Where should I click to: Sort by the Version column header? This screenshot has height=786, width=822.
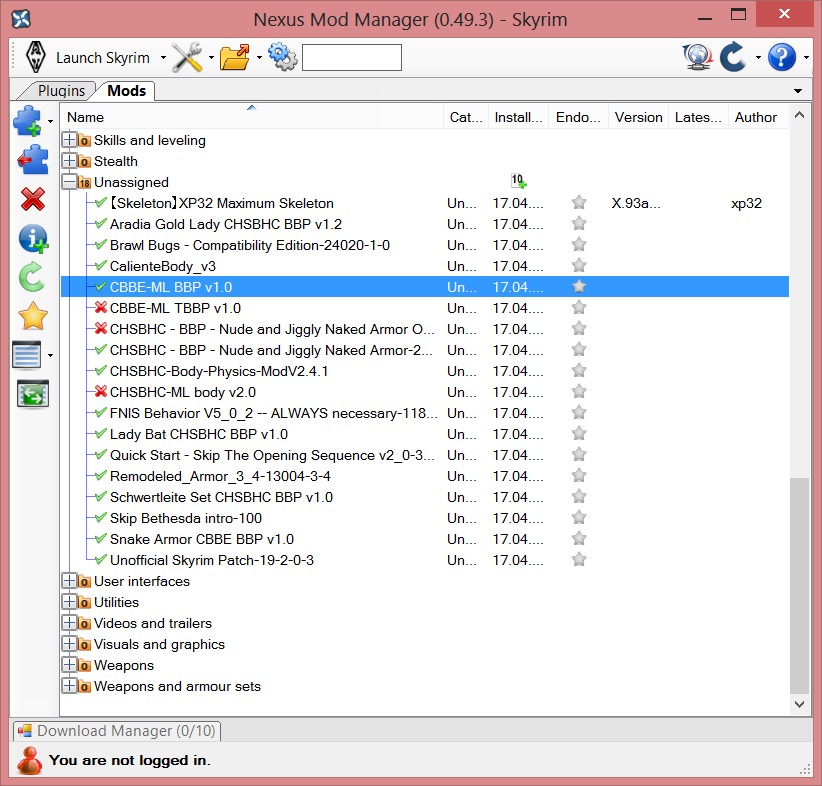638,117
